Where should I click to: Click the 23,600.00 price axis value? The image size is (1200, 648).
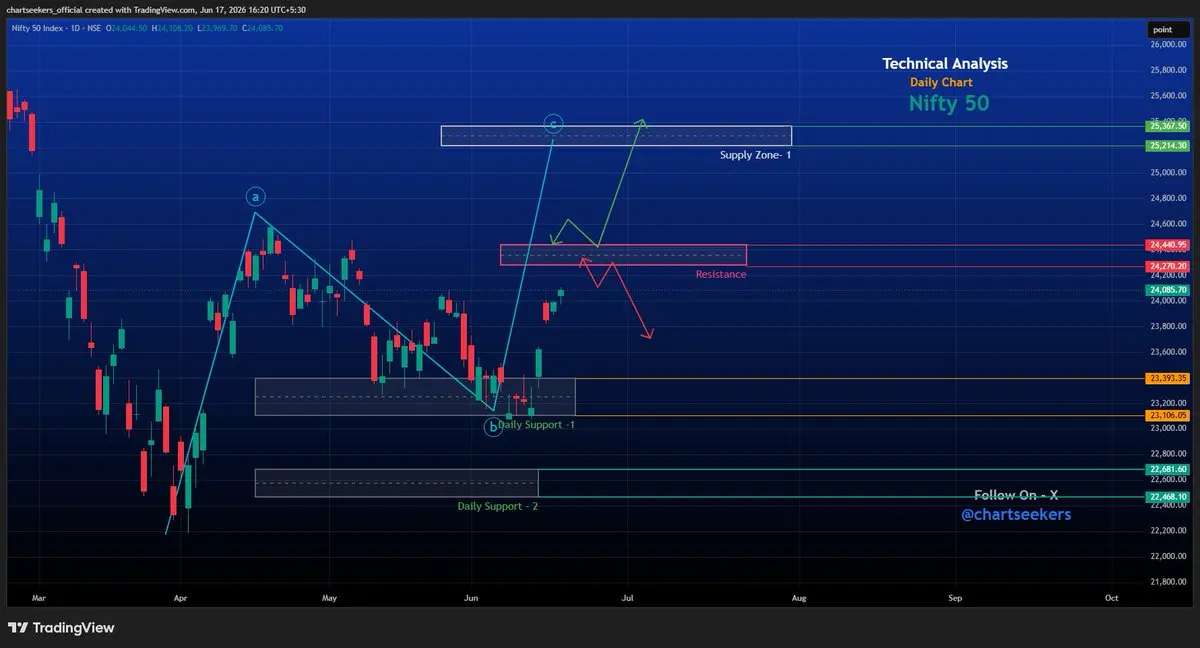1168,352
